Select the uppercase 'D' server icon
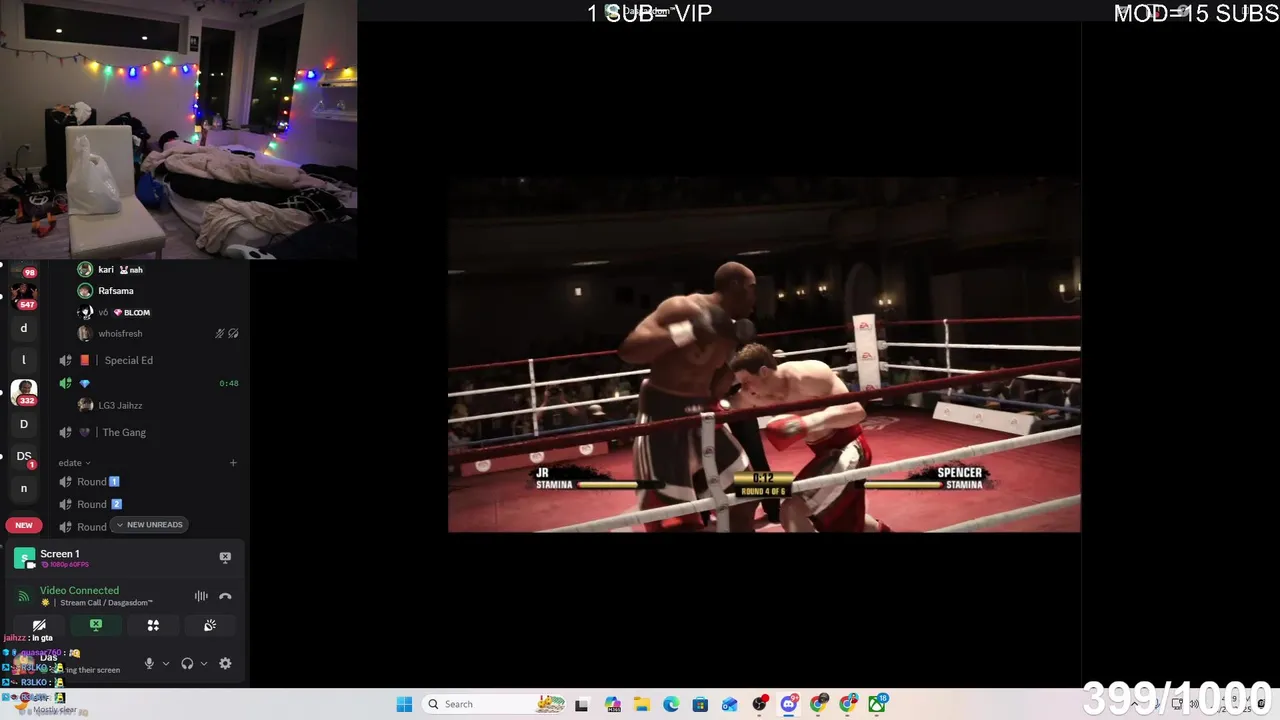Image resolution: width=1280 pixels, height=720 pixels. 23,424
